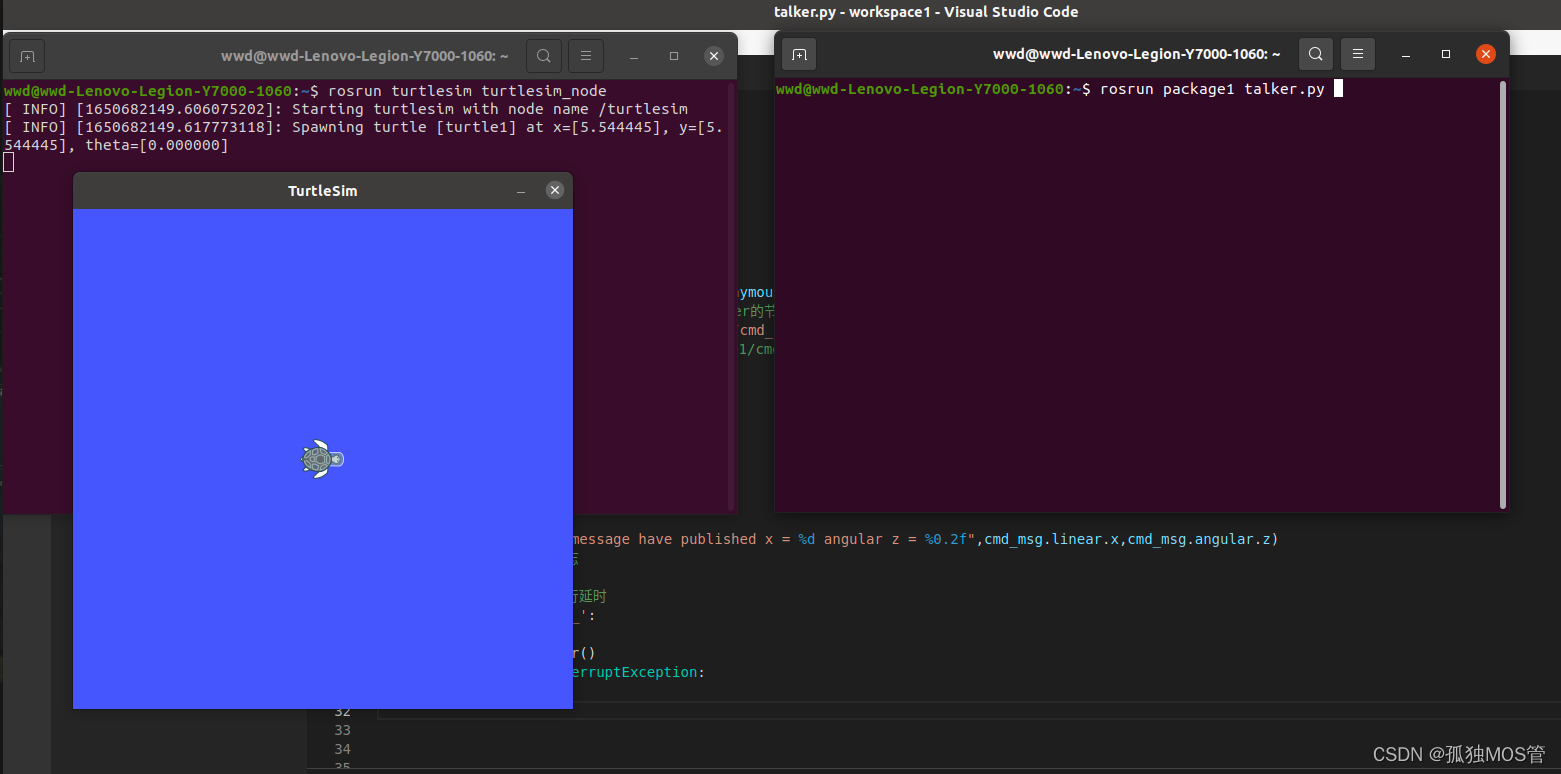Click the 'rosrun package1 talker.py' command text
The width and height of the screenshot is (1561, 774).
1212,89
